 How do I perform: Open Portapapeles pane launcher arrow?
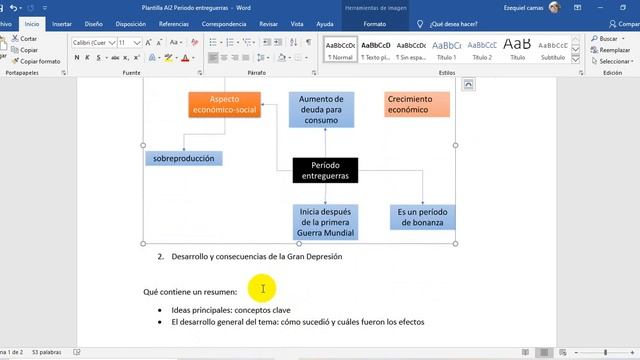click(64, 73)
